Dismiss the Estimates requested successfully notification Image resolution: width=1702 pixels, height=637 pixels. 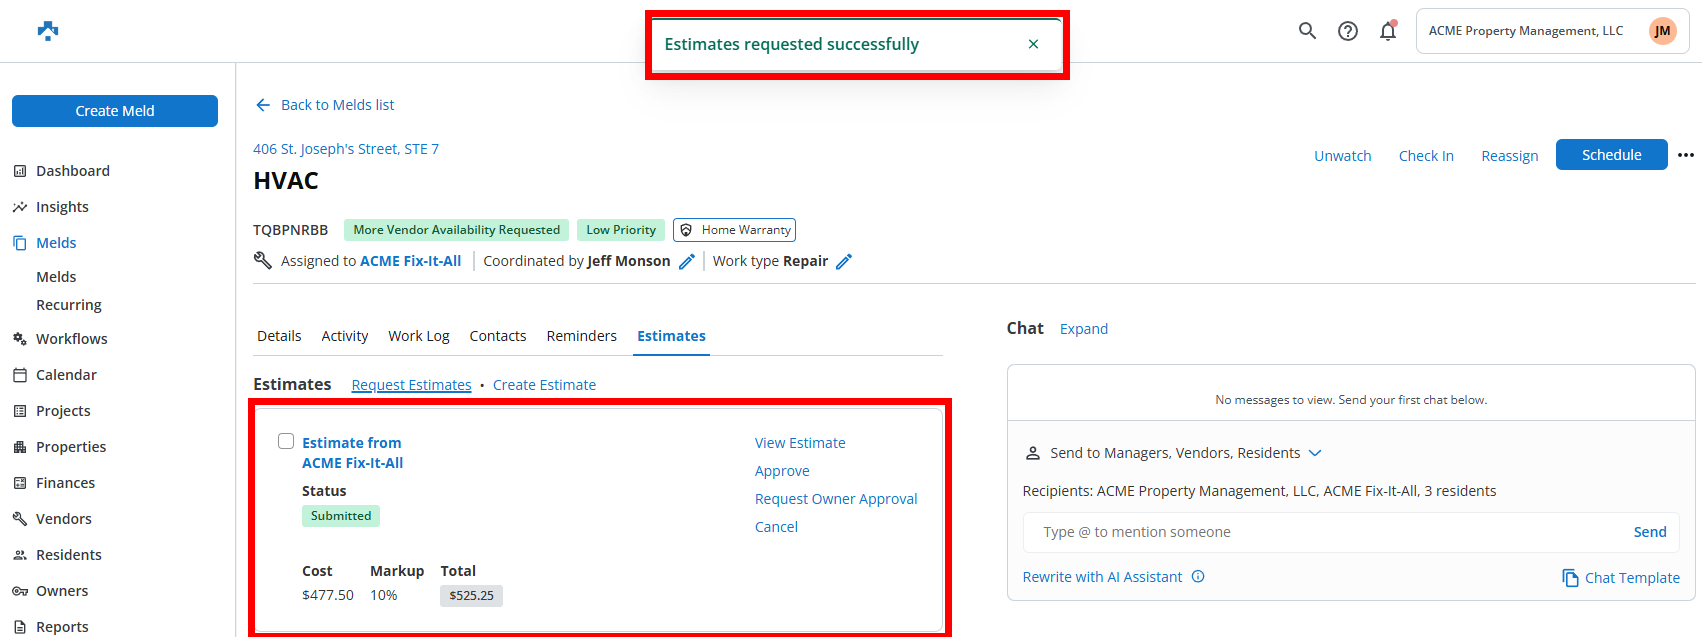click(x=1033, y=44)
